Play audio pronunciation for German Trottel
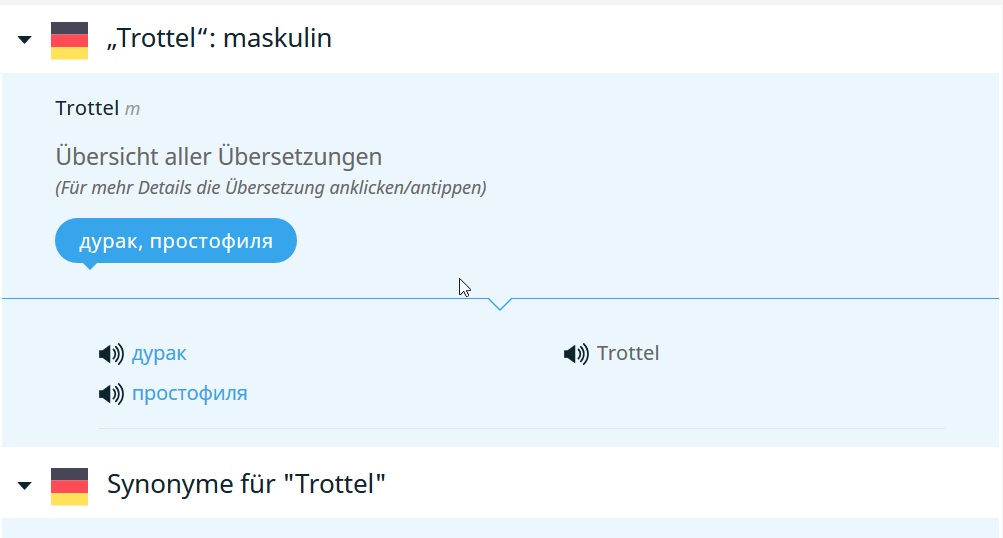Viewport: 1003px width, 538px height. click(x=576, y=353)
